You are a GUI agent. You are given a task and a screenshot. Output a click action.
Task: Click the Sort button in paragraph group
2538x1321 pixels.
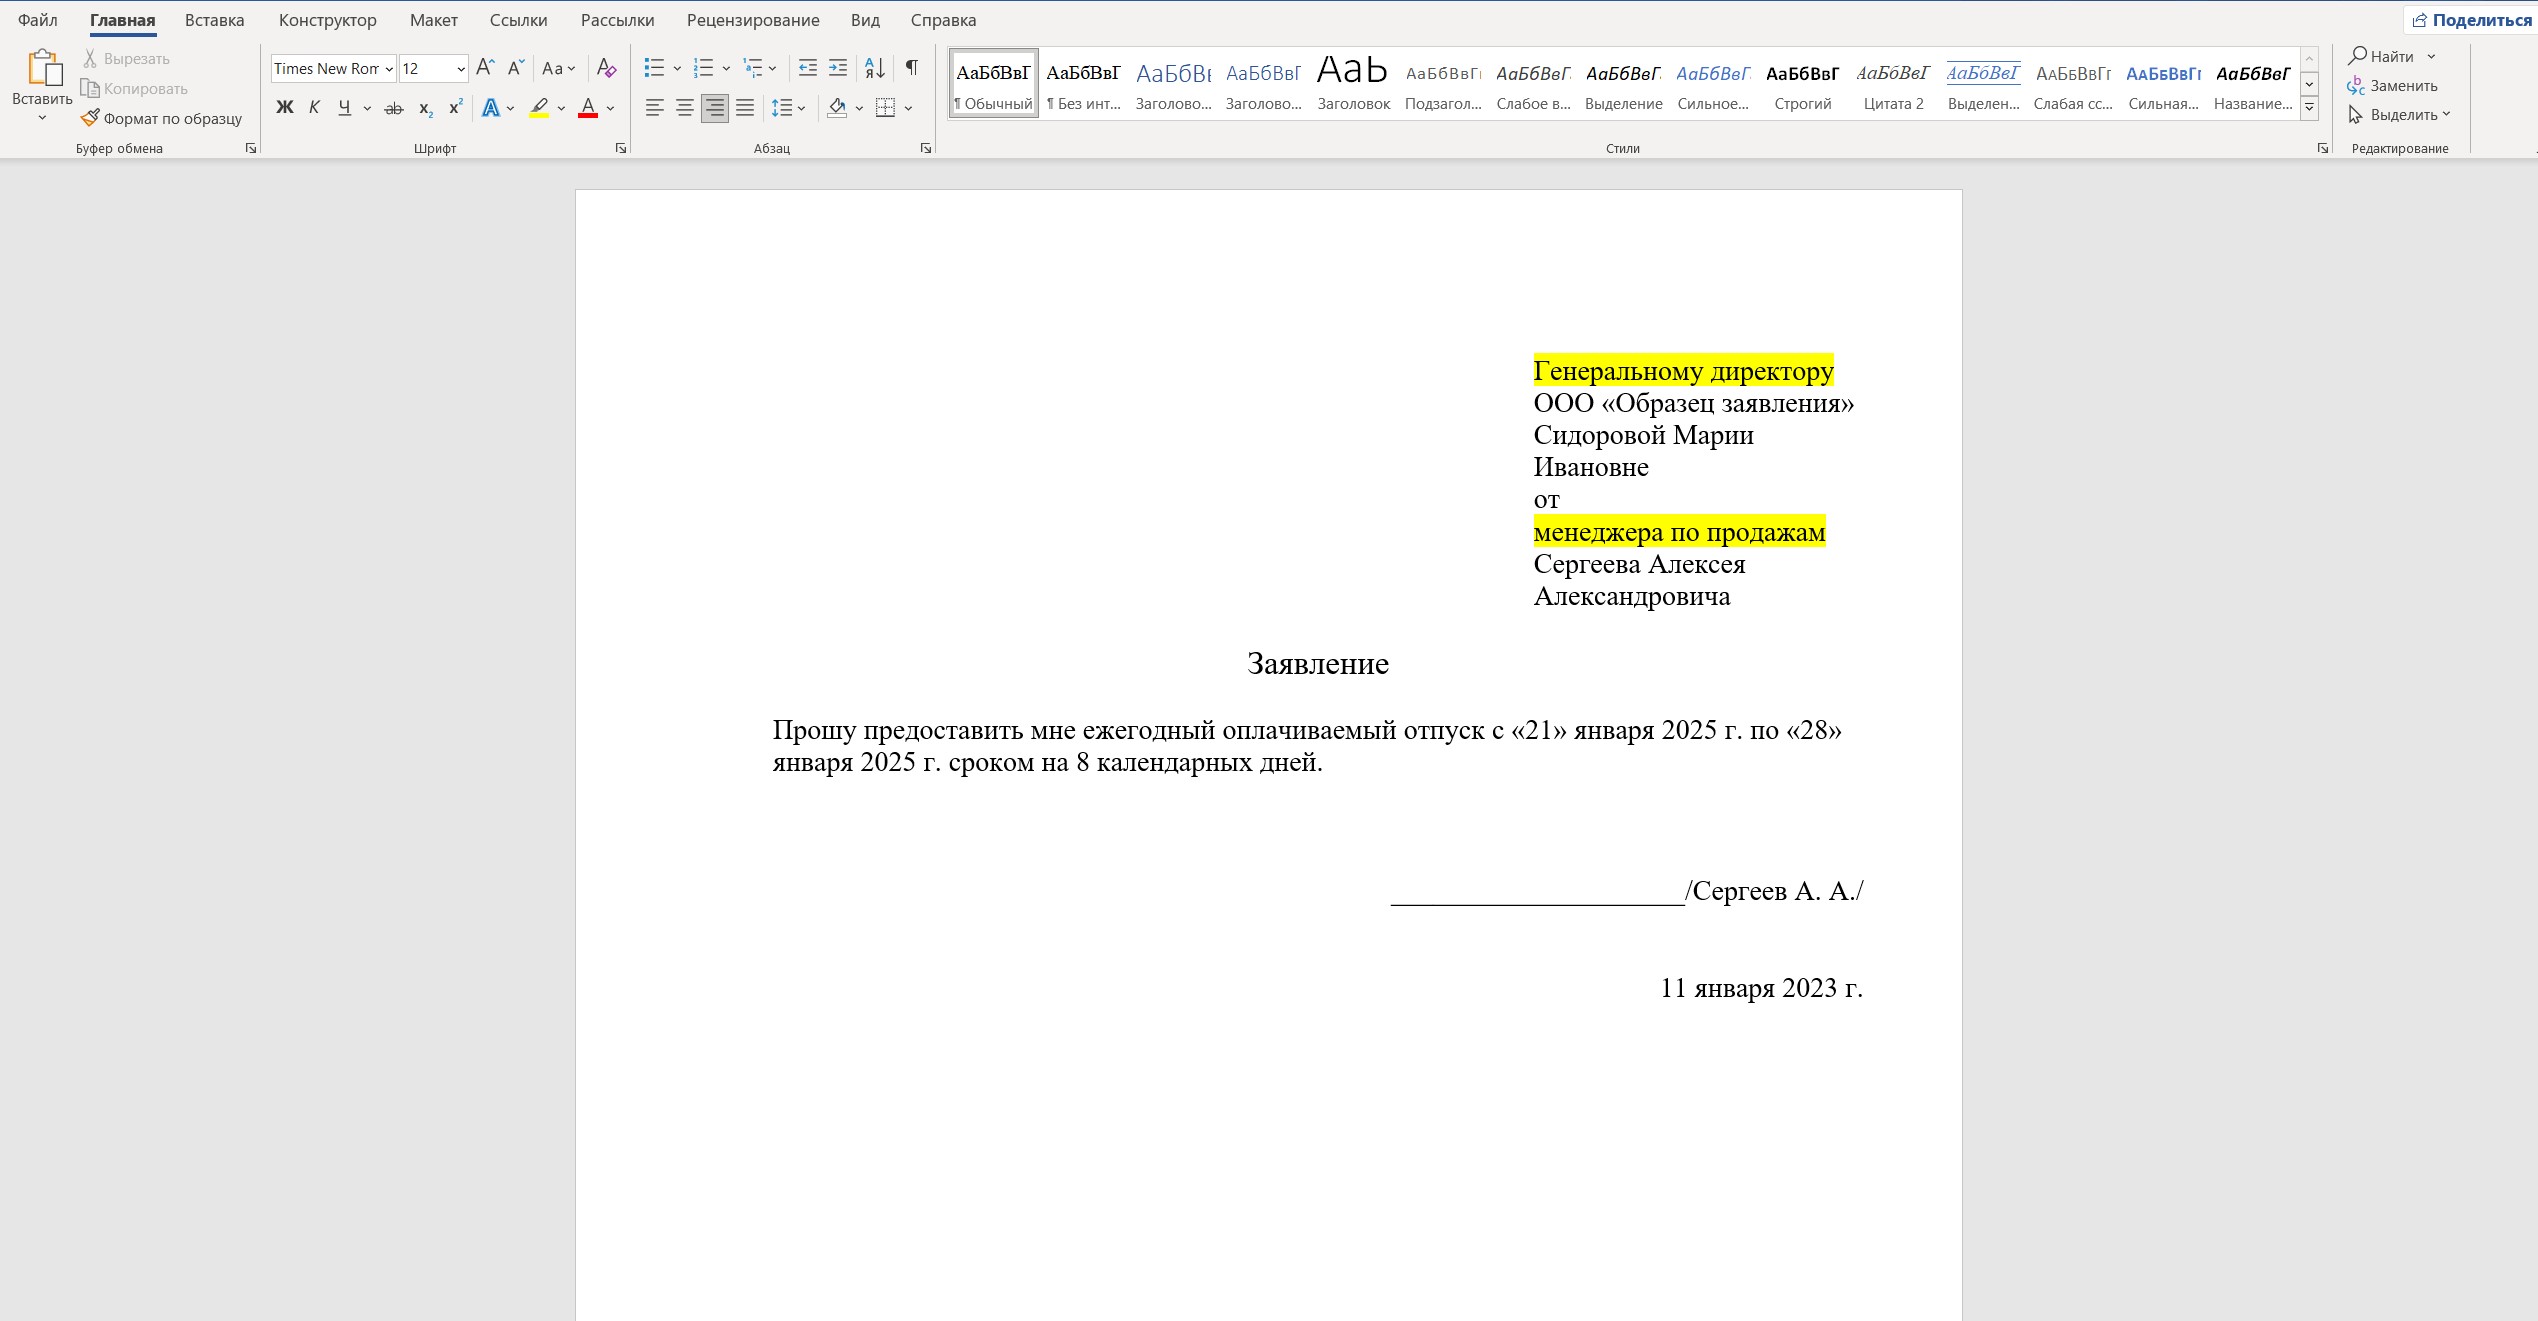(x=874, y=68)
